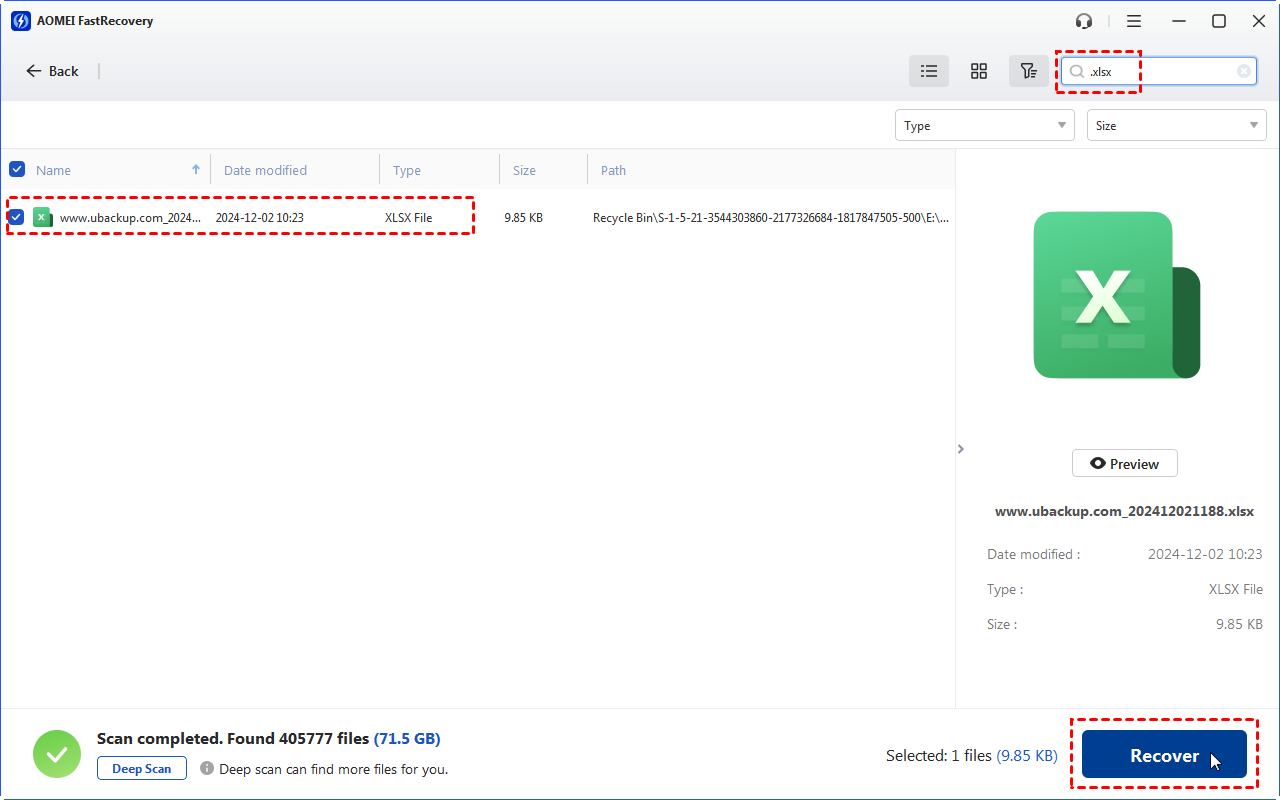The width and height of the screenshot is (1280, 800).
Task: Click the 9.85 KB size cell
Action: tap(523, 217)
